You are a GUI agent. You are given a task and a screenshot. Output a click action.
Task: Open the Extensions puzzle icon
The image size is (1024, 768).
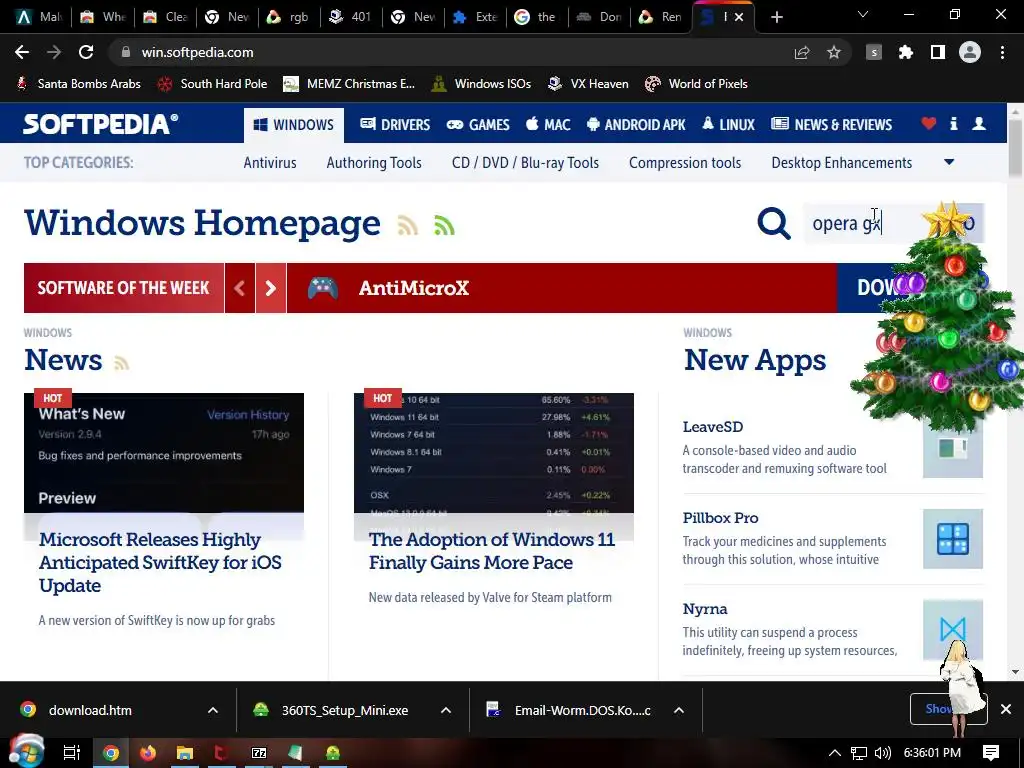tap(906, 52)
